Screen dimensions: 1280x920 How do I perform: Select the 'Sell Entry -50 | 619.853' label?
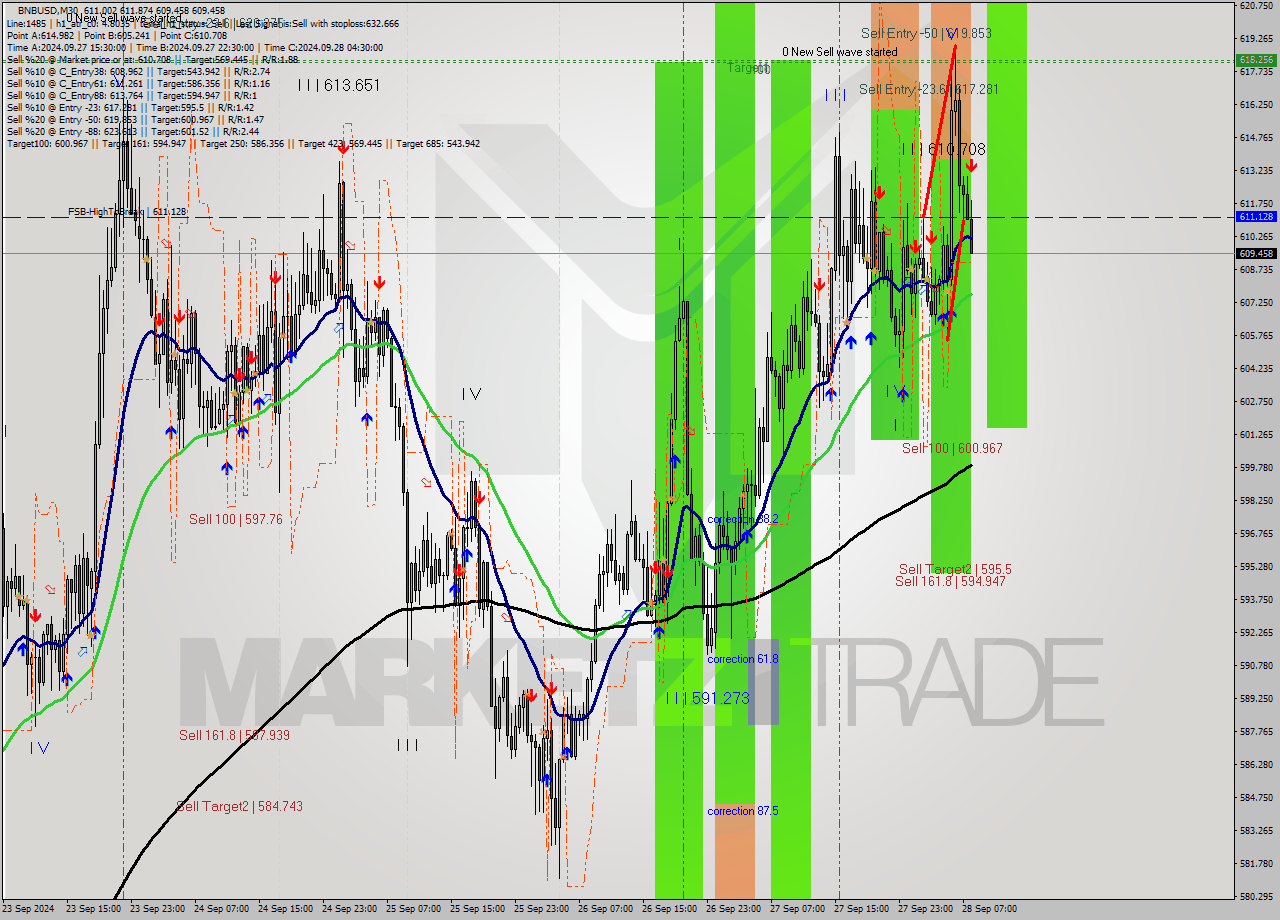pos(926,33)
